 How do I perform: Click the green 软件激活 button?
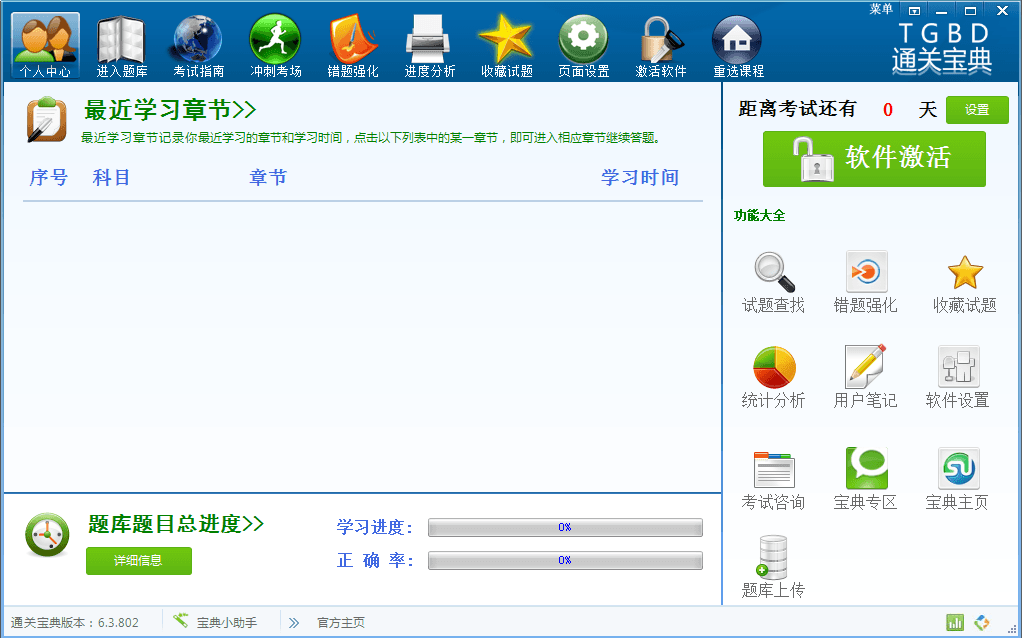click(x=874, y=159)
